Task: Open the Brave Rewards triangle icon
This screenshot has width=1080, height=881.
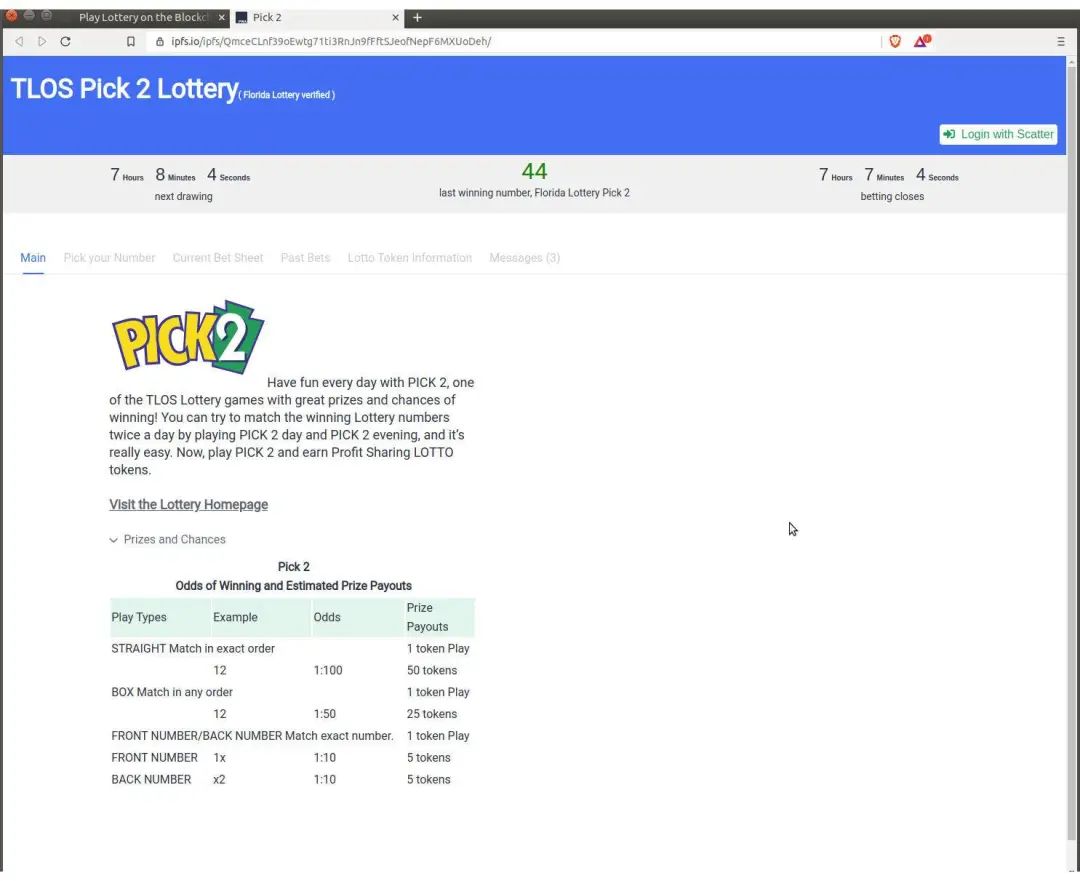Action: tap(922, 41)
